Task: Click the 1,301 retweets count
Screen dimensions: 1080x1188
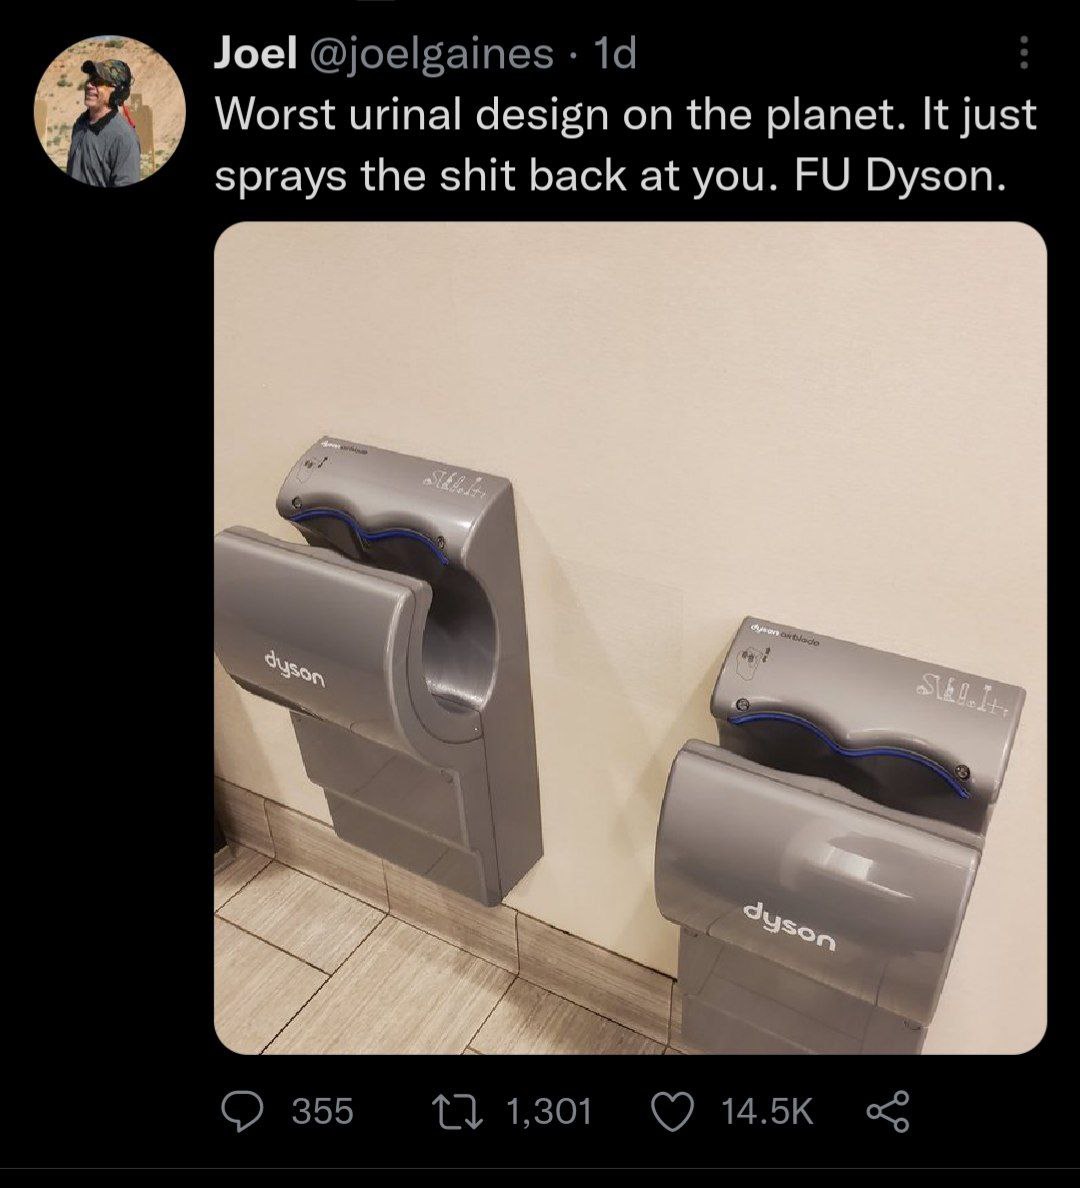Action: (x=549, y=1110)
